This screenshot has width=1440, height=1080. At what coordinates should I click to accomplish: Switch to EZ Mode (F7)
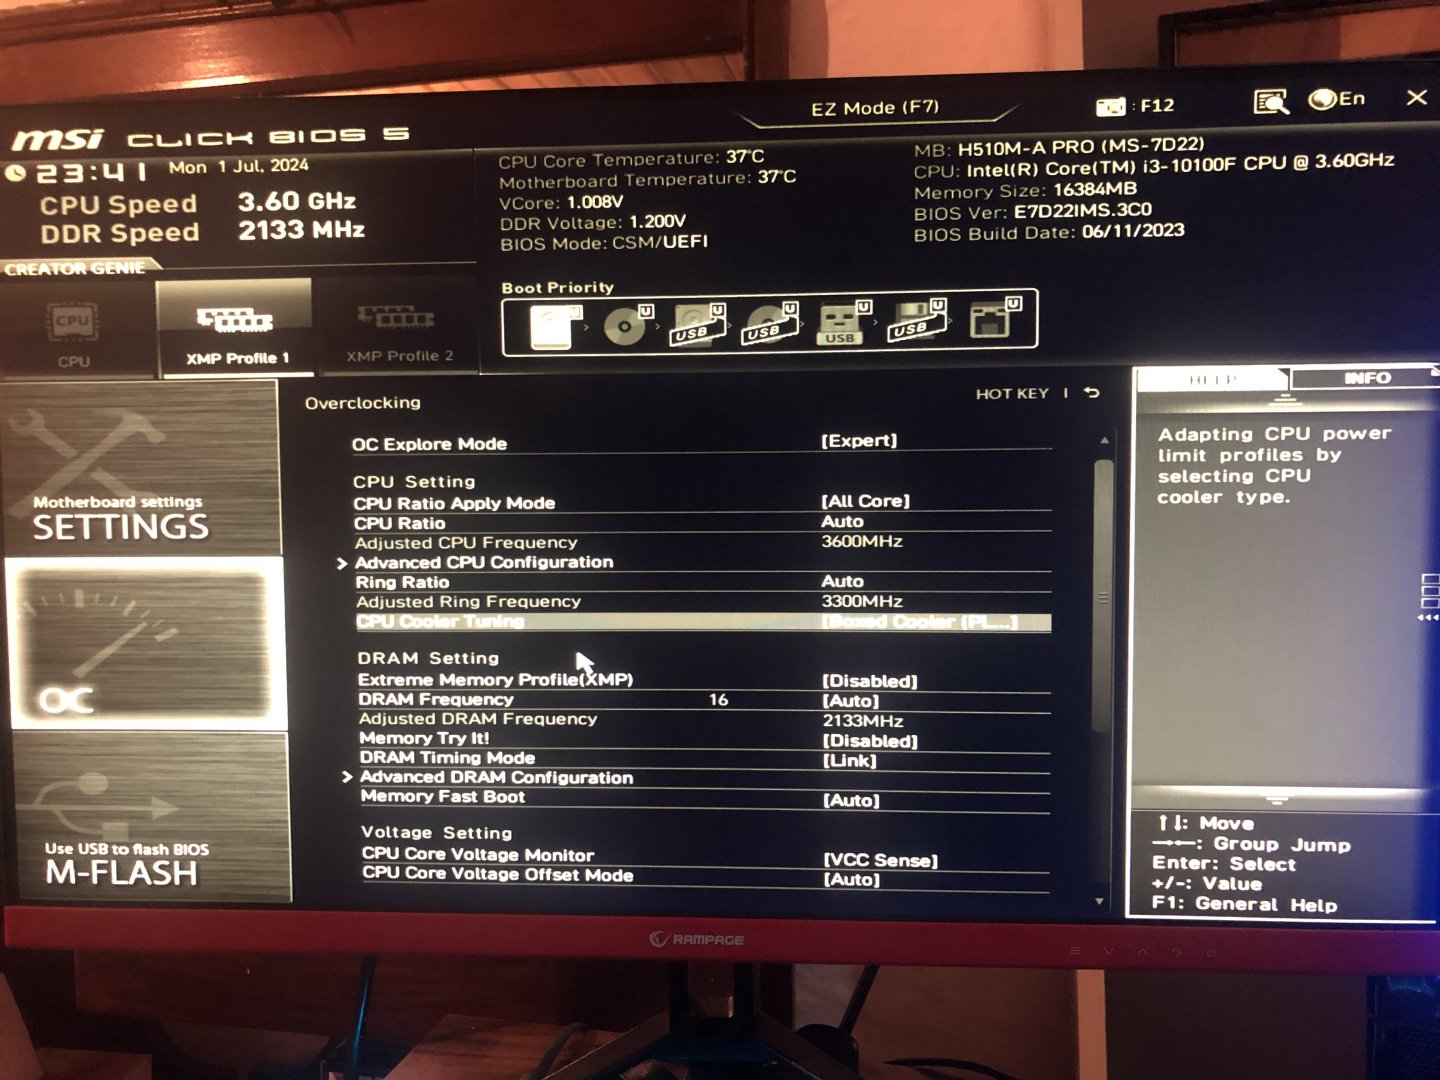875,108
